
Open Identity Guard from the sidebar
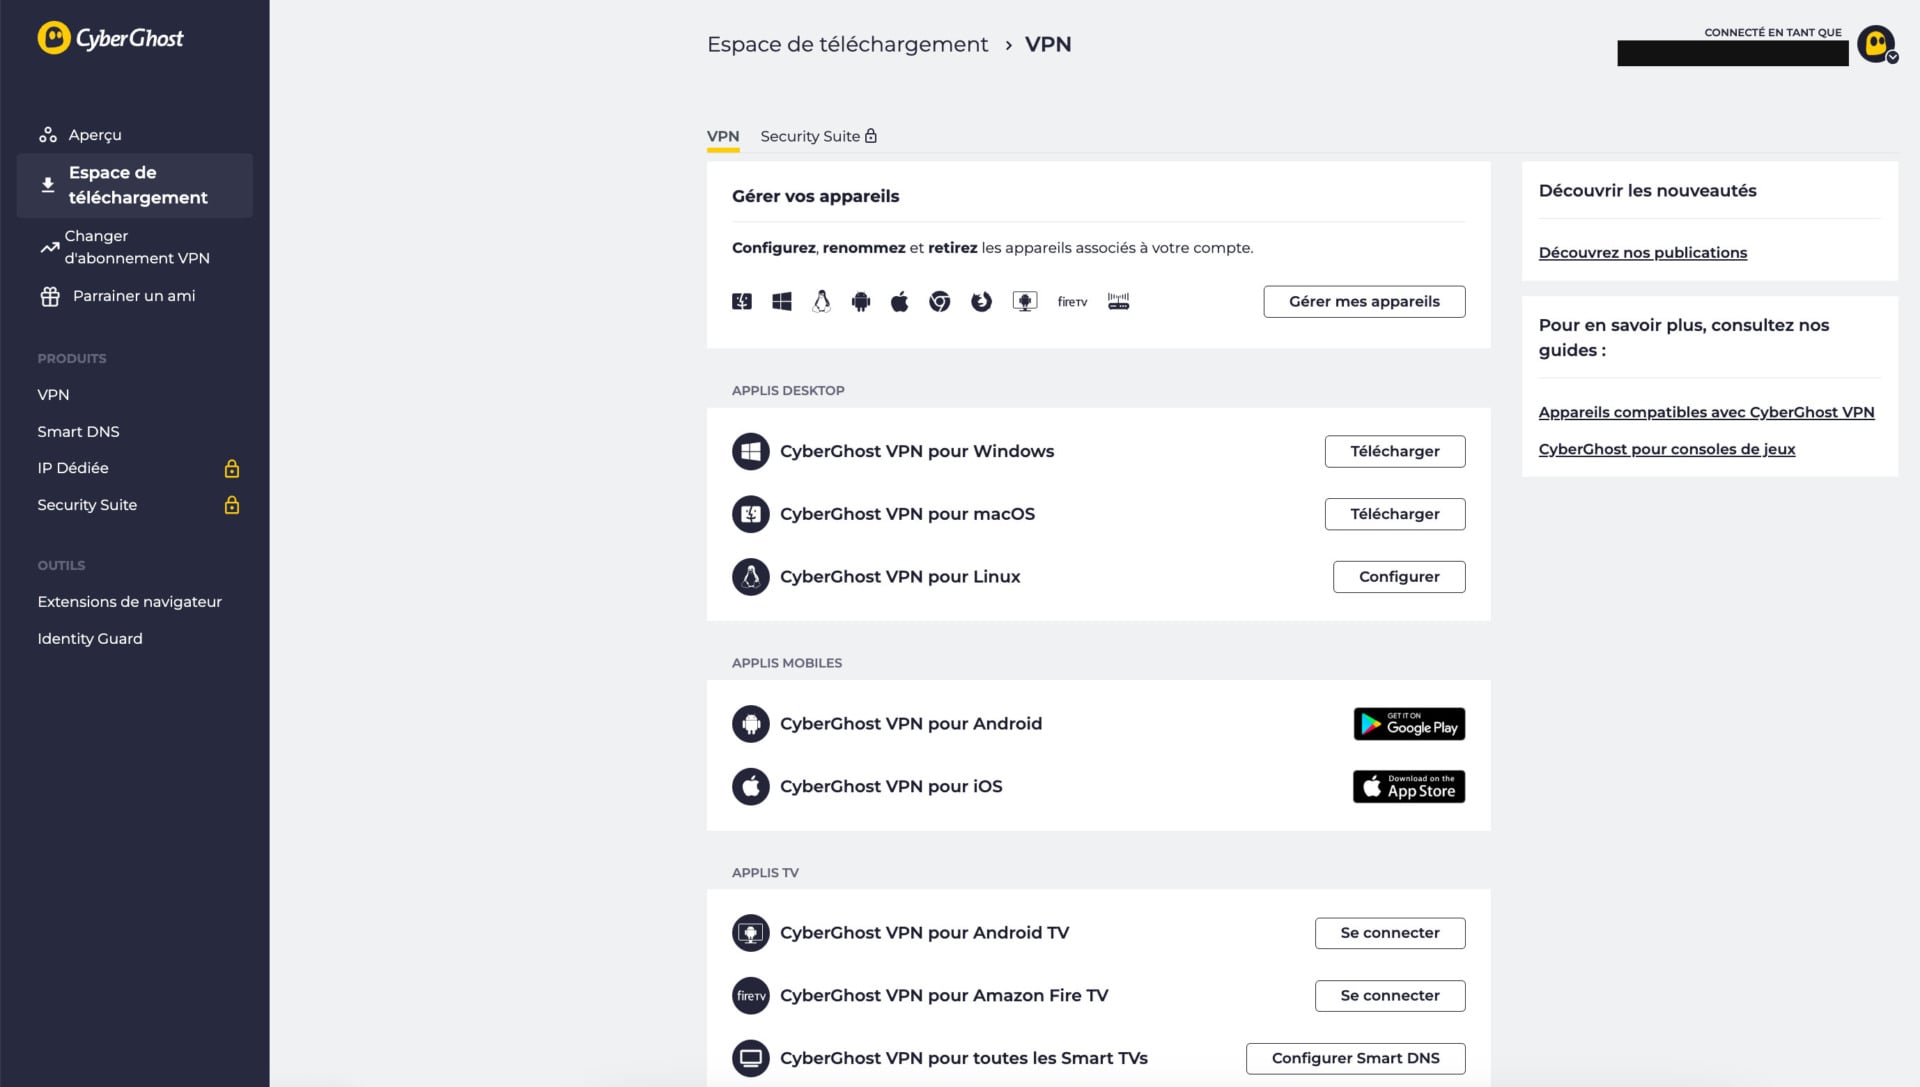pyautogui.click(x=89, y=638)
